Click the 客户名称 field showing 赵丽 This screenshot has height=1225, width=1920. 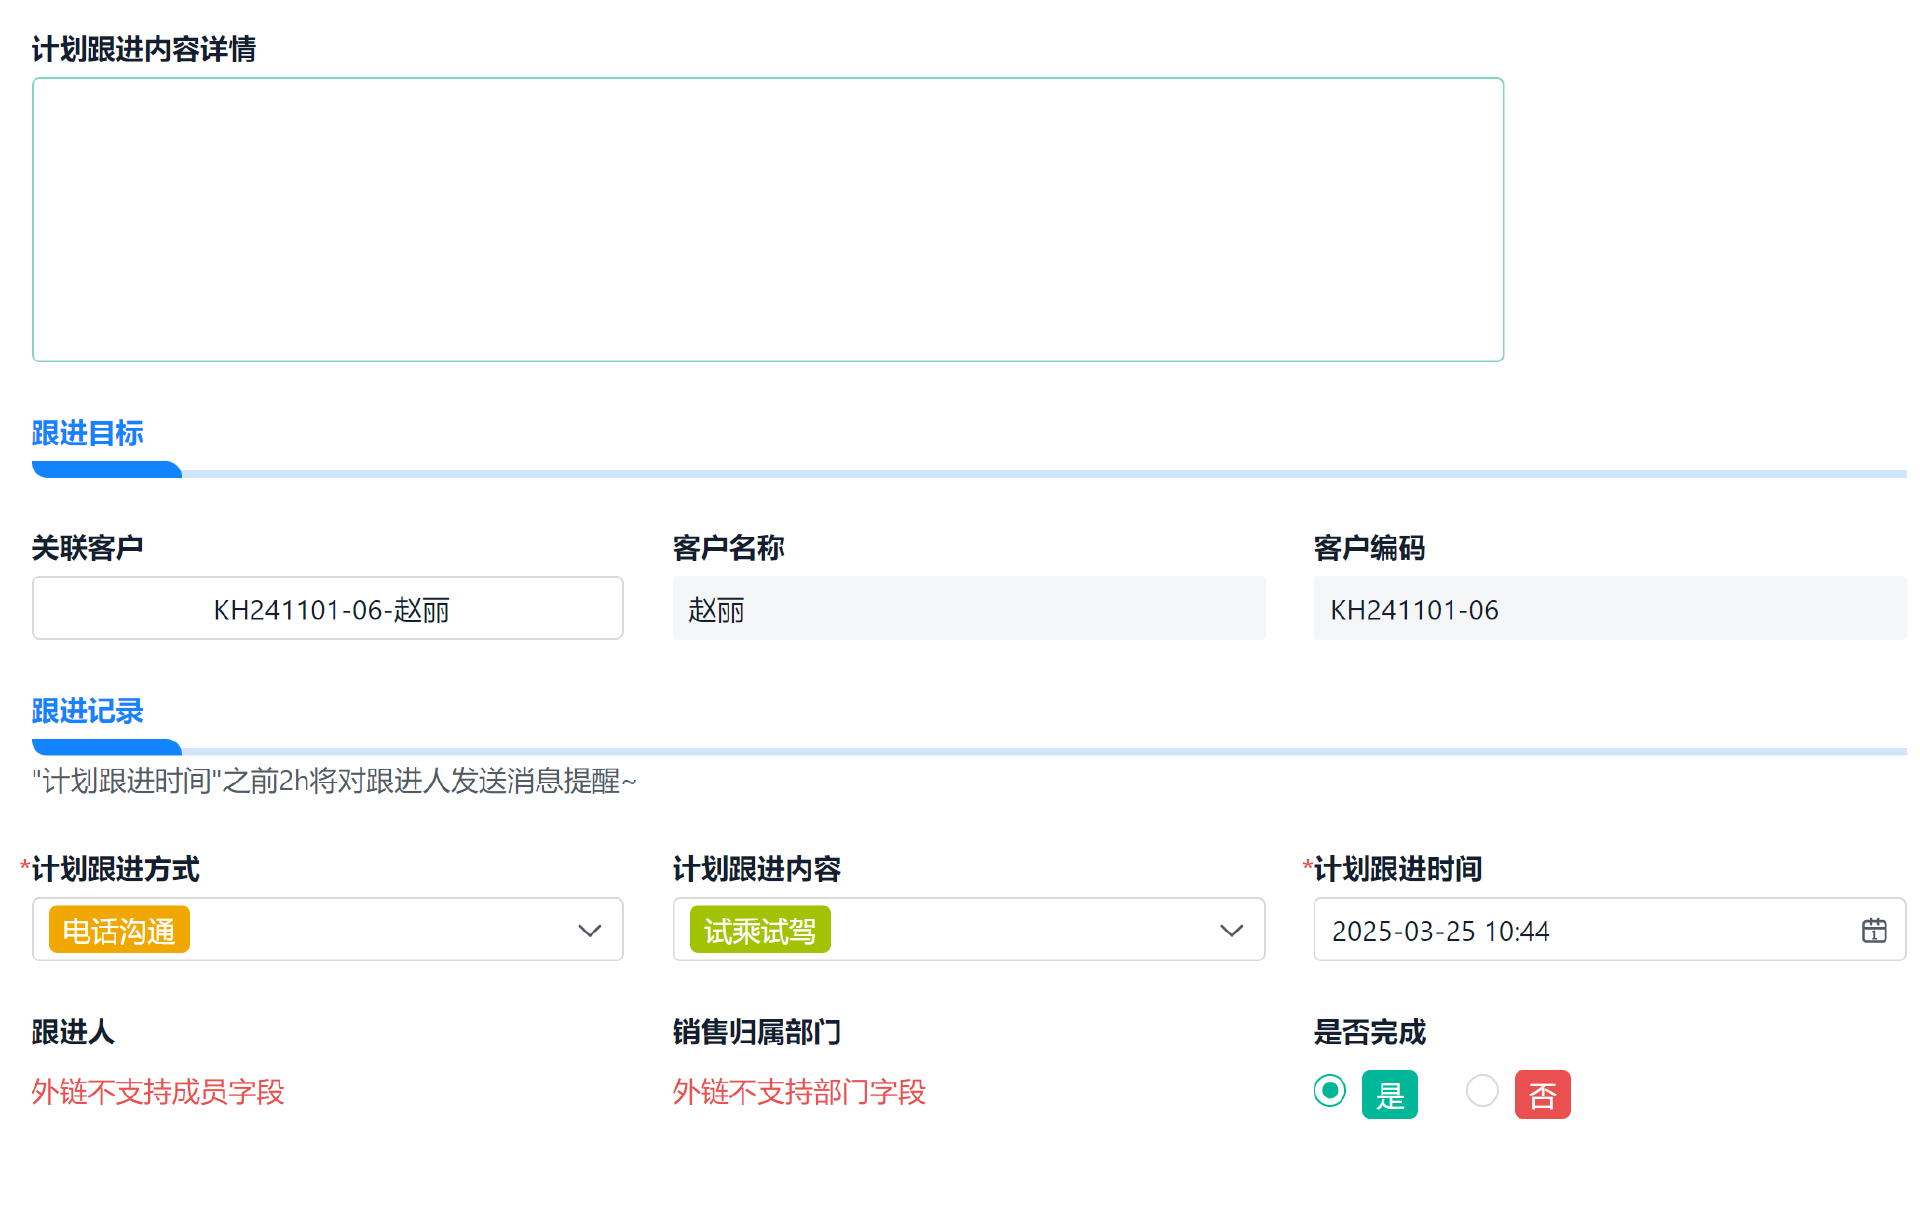tap(968, 609)
